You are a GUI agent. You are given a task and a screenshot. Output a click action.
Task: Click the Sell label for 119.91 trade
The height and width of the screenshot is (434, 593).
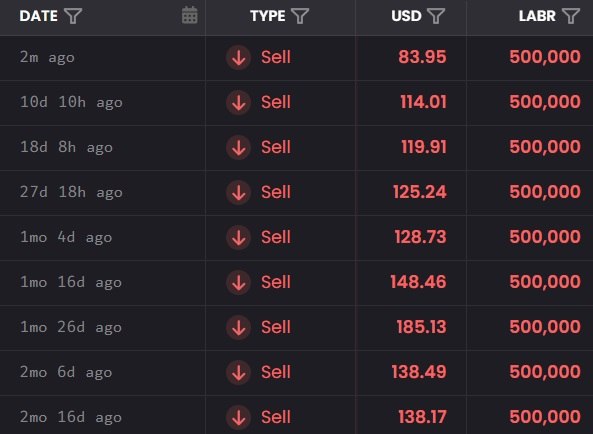tap(276, 147)
